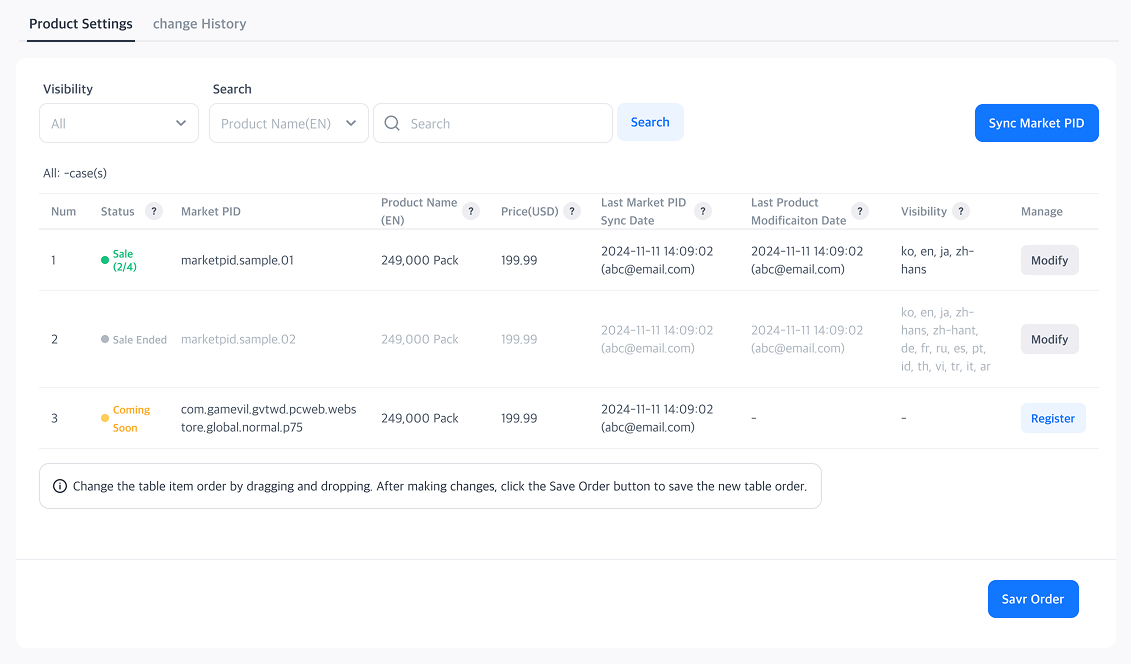
Task: Select the Product Settings tab
Action: coord(81,23)
